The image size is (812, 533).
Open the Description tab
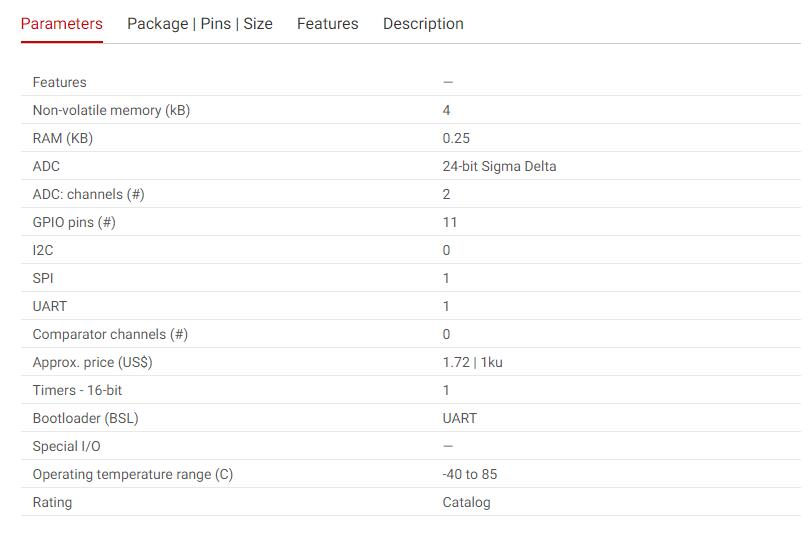pyautogui.click(x=423, y=24)
